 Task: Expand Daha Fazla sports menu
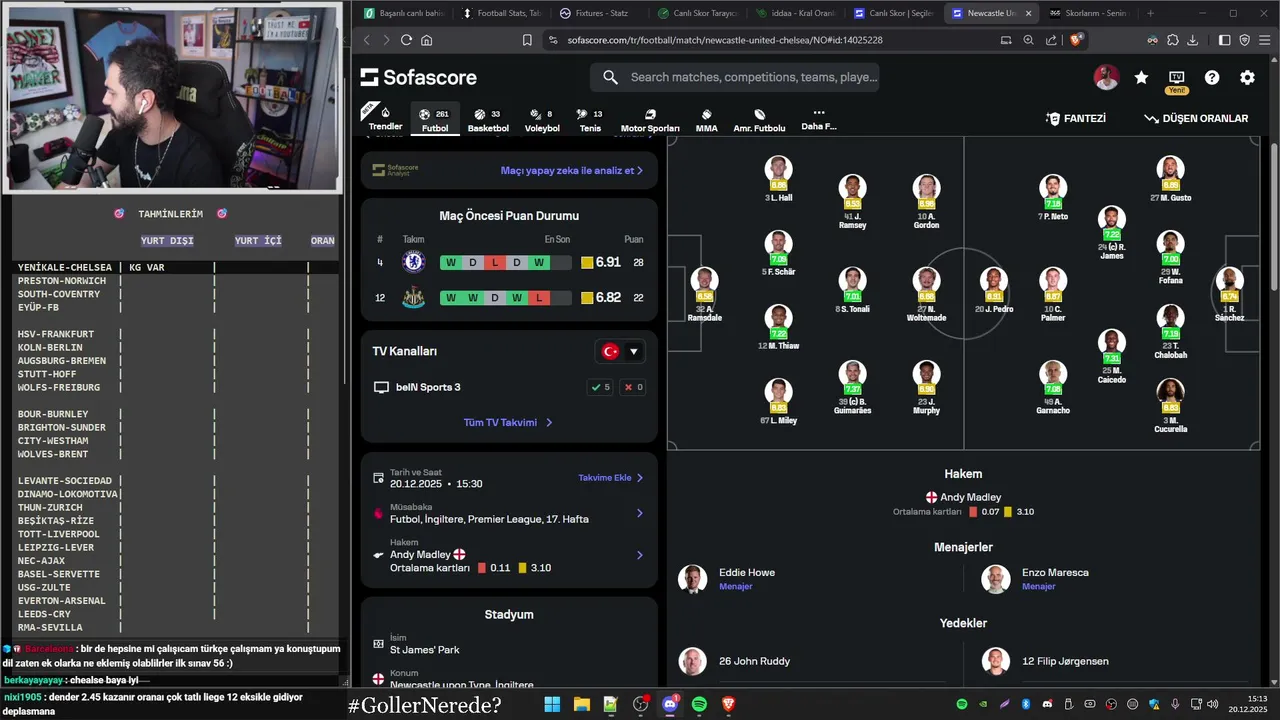coord(818,119)
